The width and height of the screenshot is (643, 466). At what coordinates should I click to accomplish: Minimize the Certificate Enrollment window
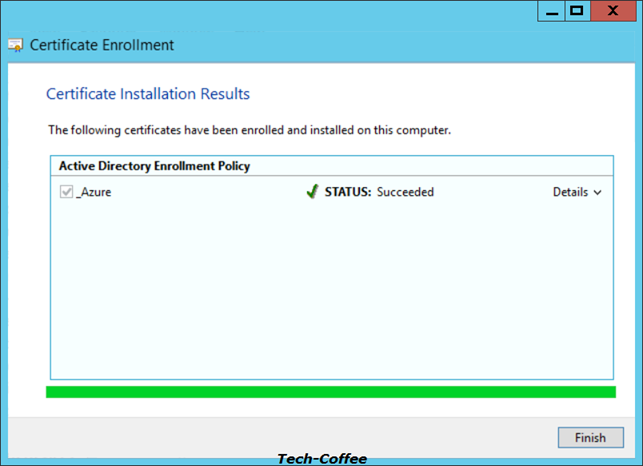coord(552,11)
